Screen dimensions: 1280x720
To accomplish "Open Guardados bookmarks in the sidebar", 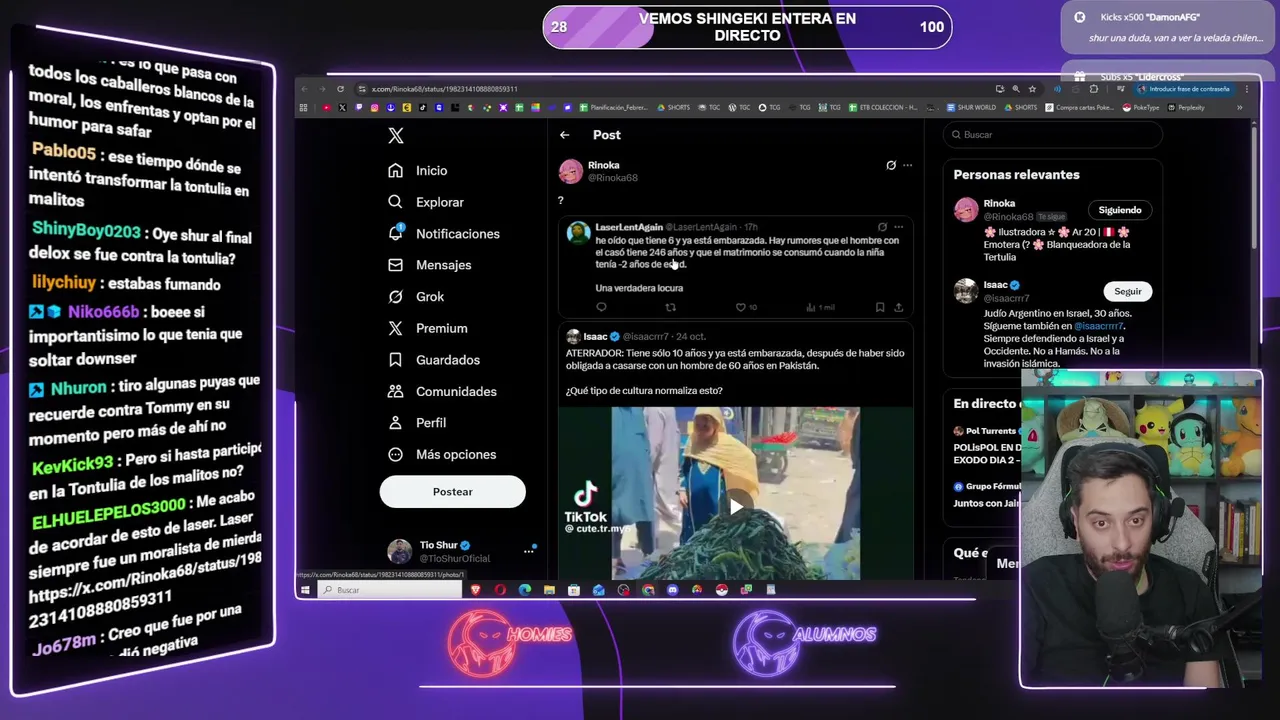I will tap(434, 360).
